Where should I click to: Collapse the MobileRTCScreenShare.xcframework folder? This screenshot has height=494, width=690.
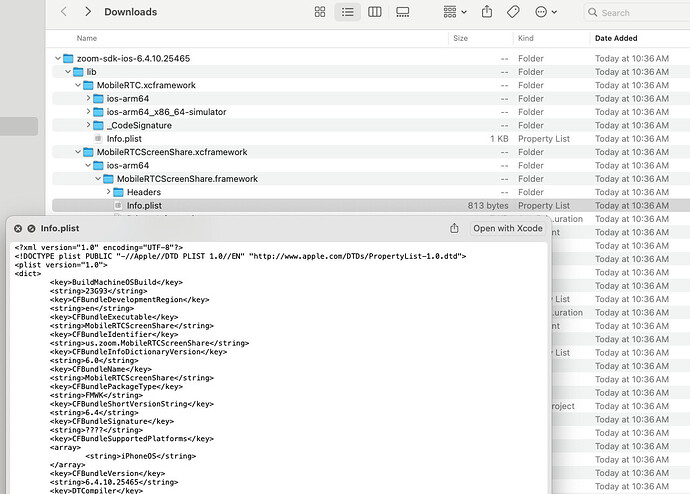pyautogui.click(x=78, y=152)
